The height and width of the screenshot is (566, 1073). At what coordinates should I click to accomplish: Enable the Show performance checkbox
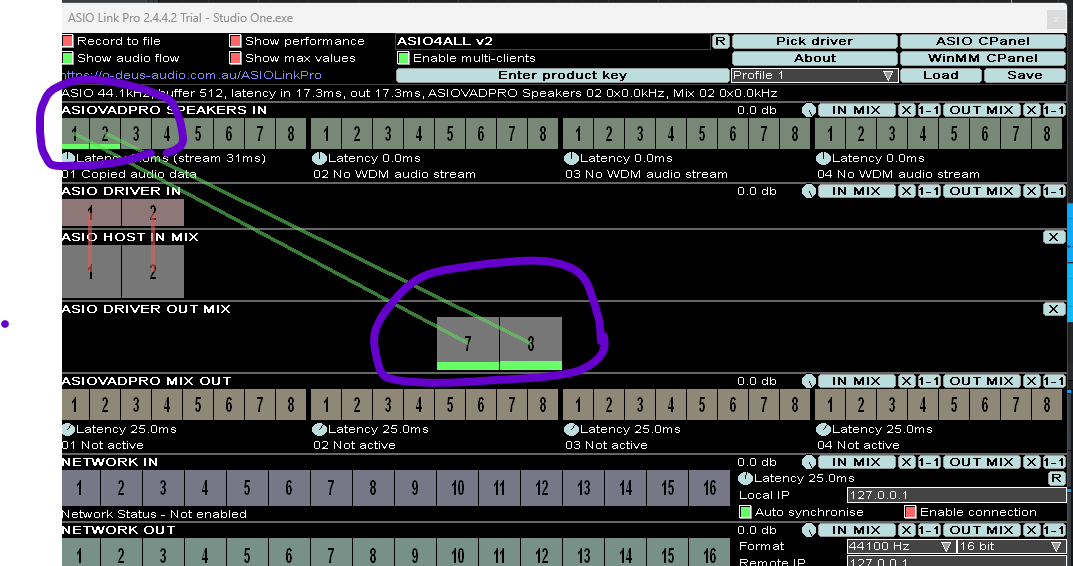coord(235,41)
